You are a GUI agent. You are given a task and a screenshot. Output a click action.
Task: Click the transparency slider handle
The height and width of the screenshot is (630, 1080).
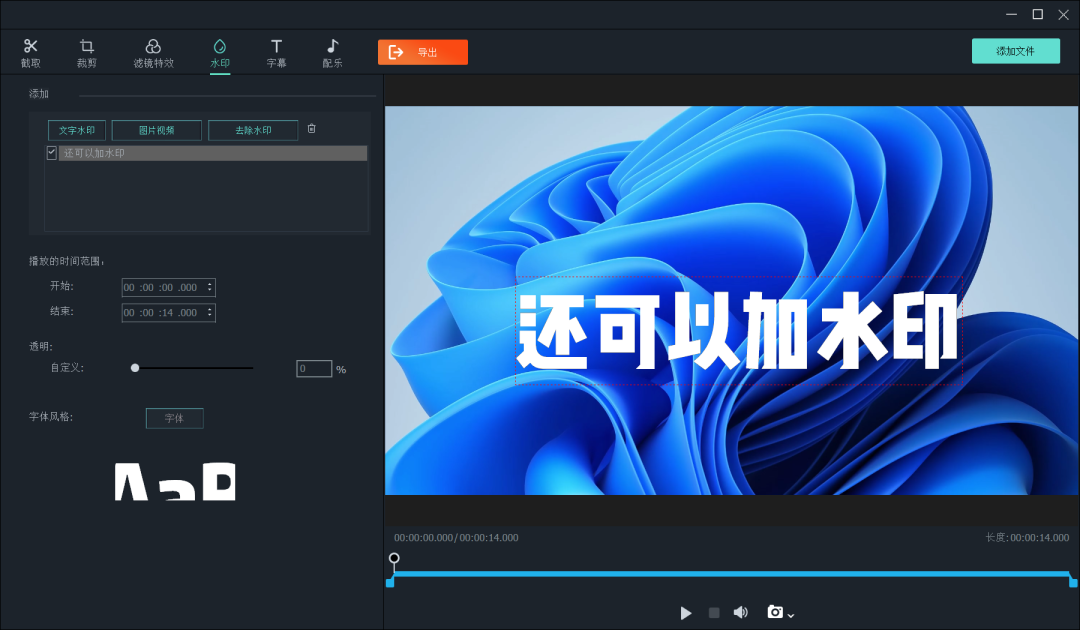coord(135,368)
